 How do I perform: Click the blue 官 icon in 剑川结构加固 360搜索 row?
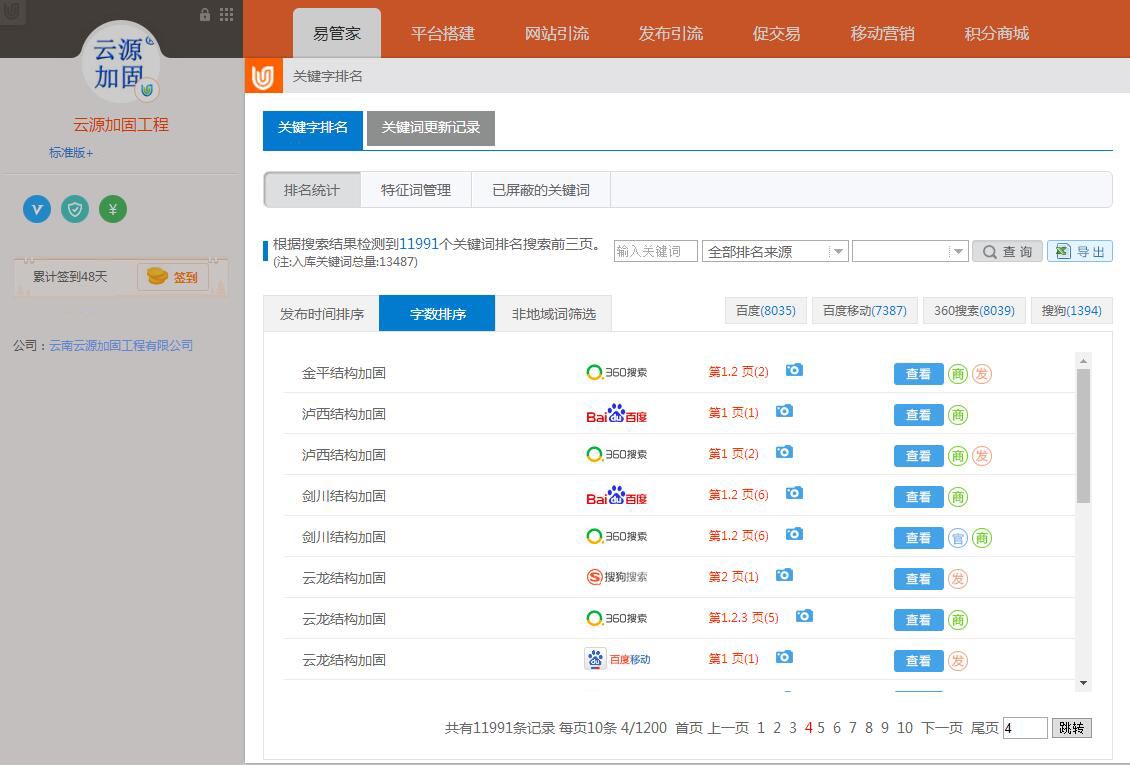(x=958, y=538)
